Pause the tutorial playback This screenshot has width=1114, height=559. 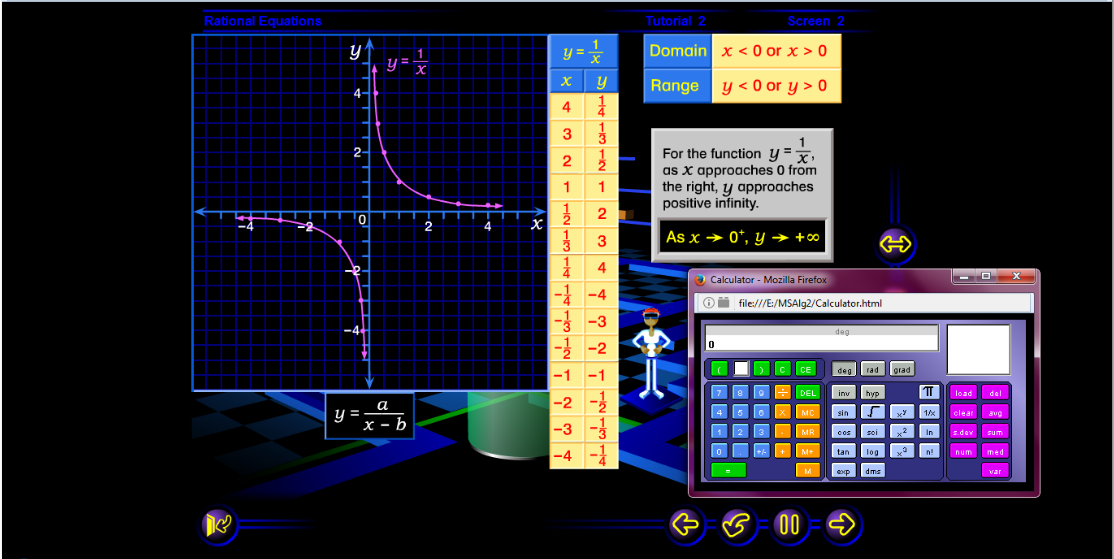[789, 524]
